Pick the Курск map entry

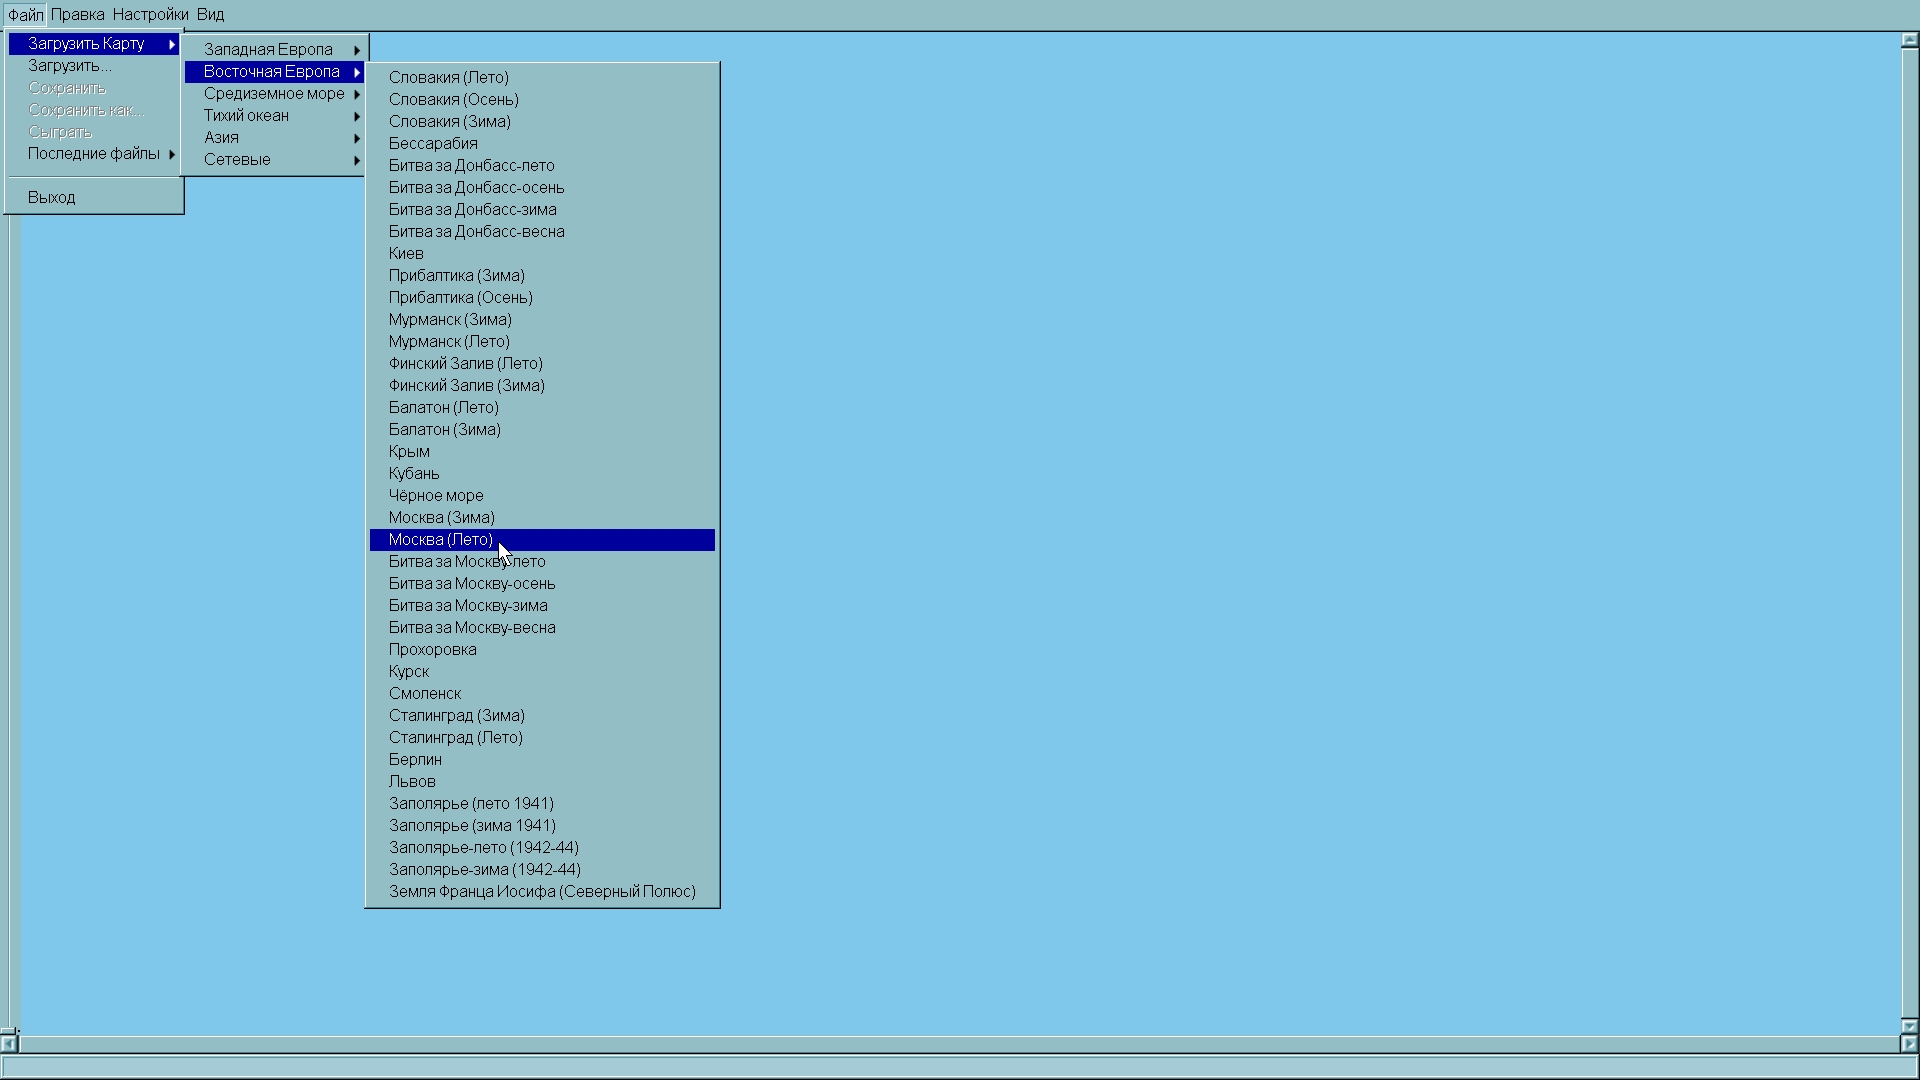click(409, 671)
